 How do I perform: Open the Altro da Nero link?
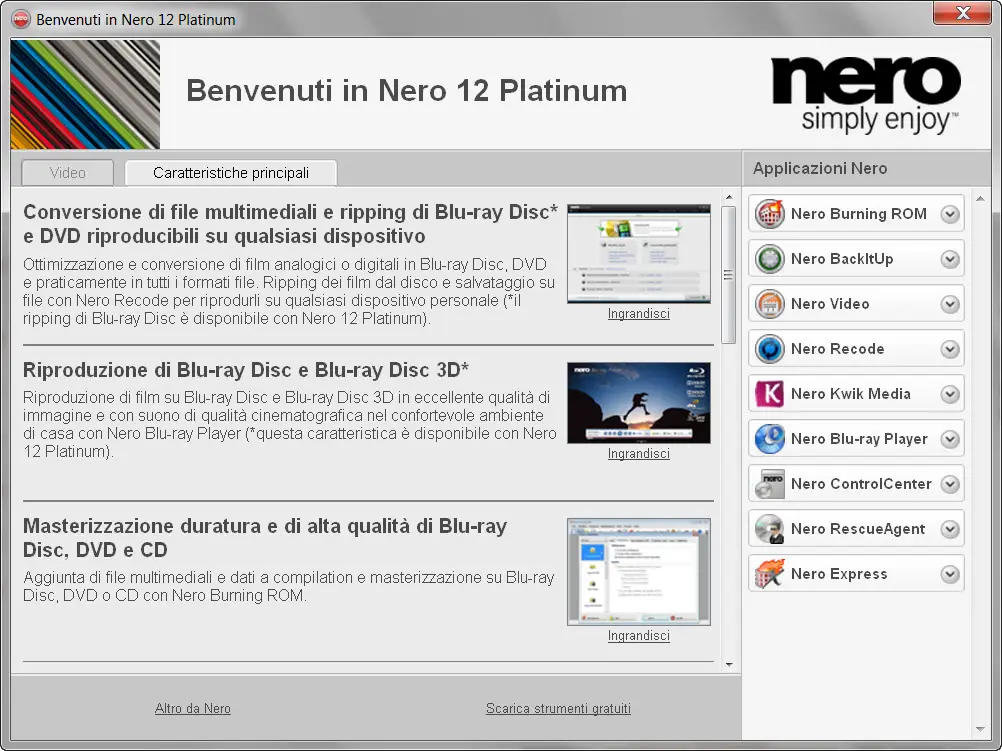coord(192,708)
